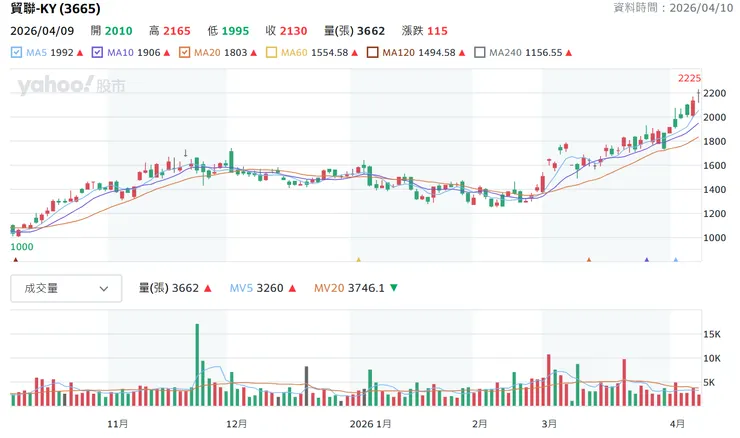Screen dimensions: 740x438
Task: Click the 1000 low price label
Action: click(x=22, y=246)
